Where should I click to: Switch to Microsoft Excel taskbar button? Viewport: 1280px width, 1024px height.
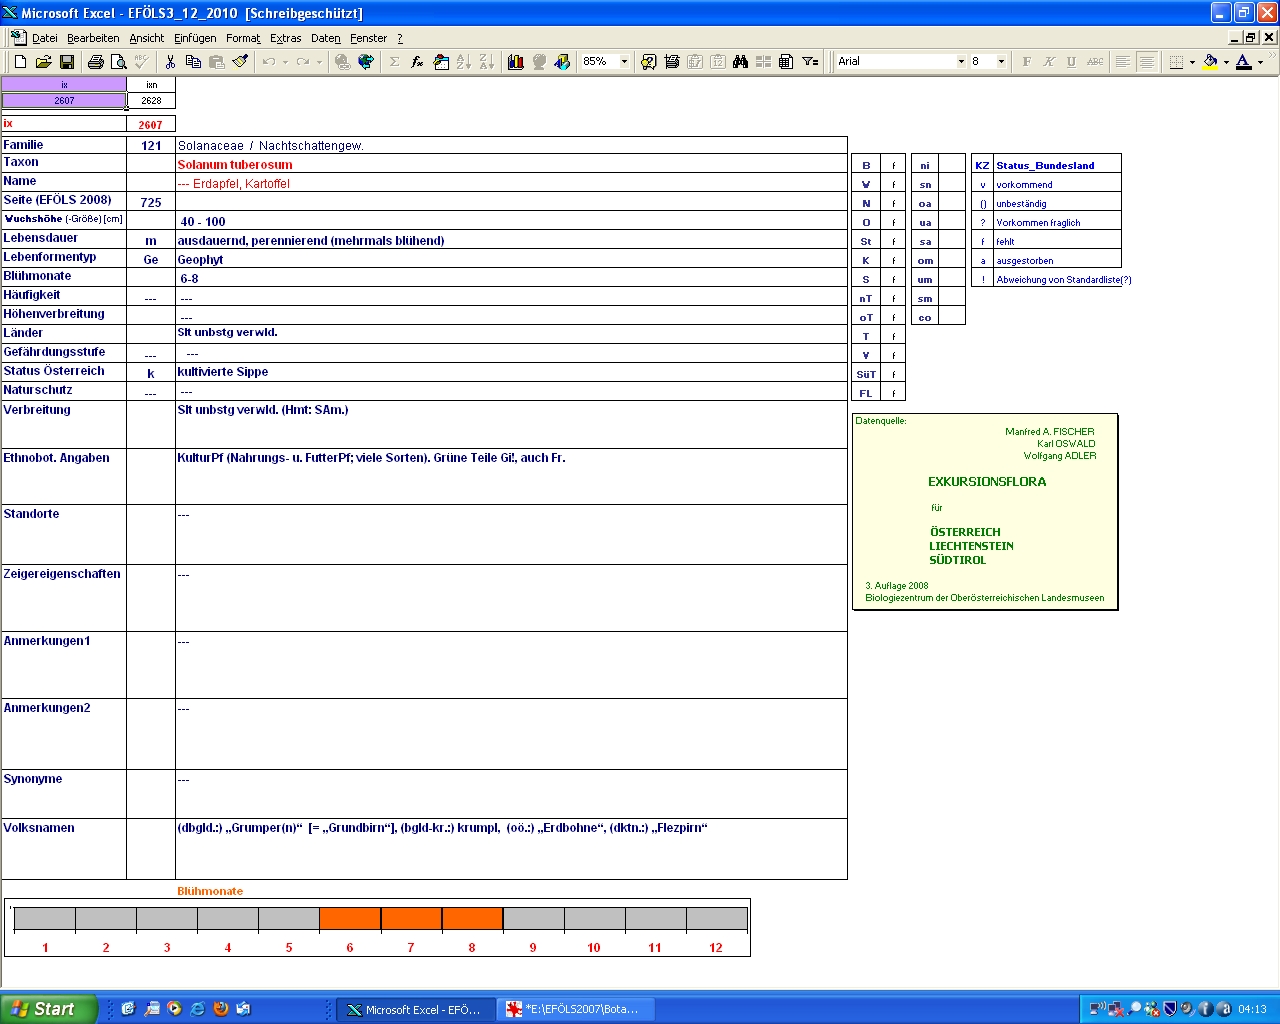point(414,1010)
